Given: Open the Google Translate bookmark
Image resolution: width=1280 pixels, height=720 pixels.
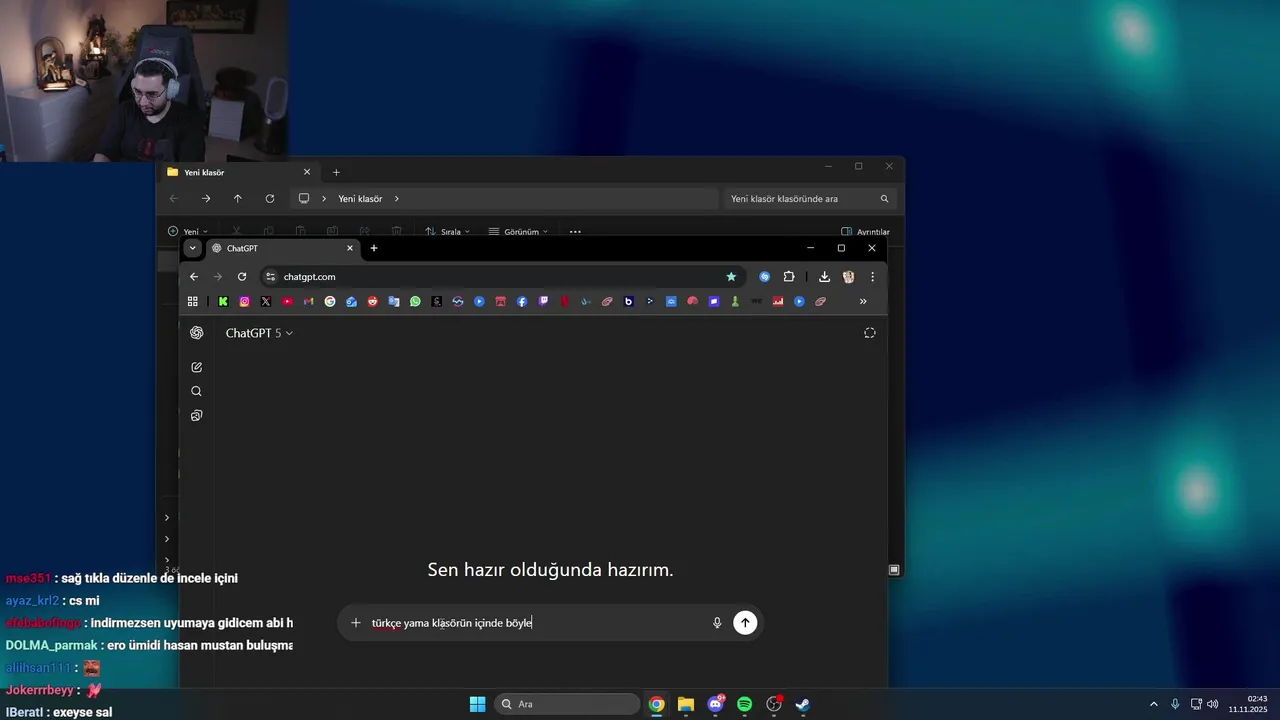Looking at the screenshot, I should 394,301.
